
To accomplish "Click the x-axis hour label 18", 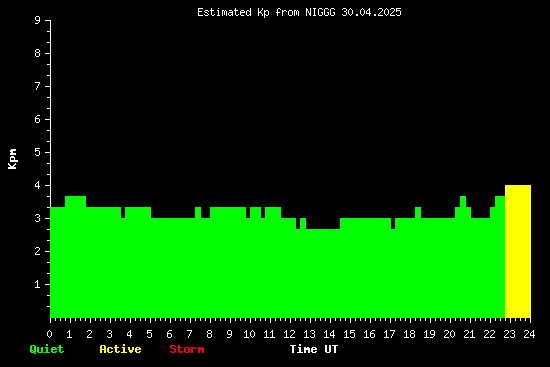I will pyautogui.click(x=409, y=334).
